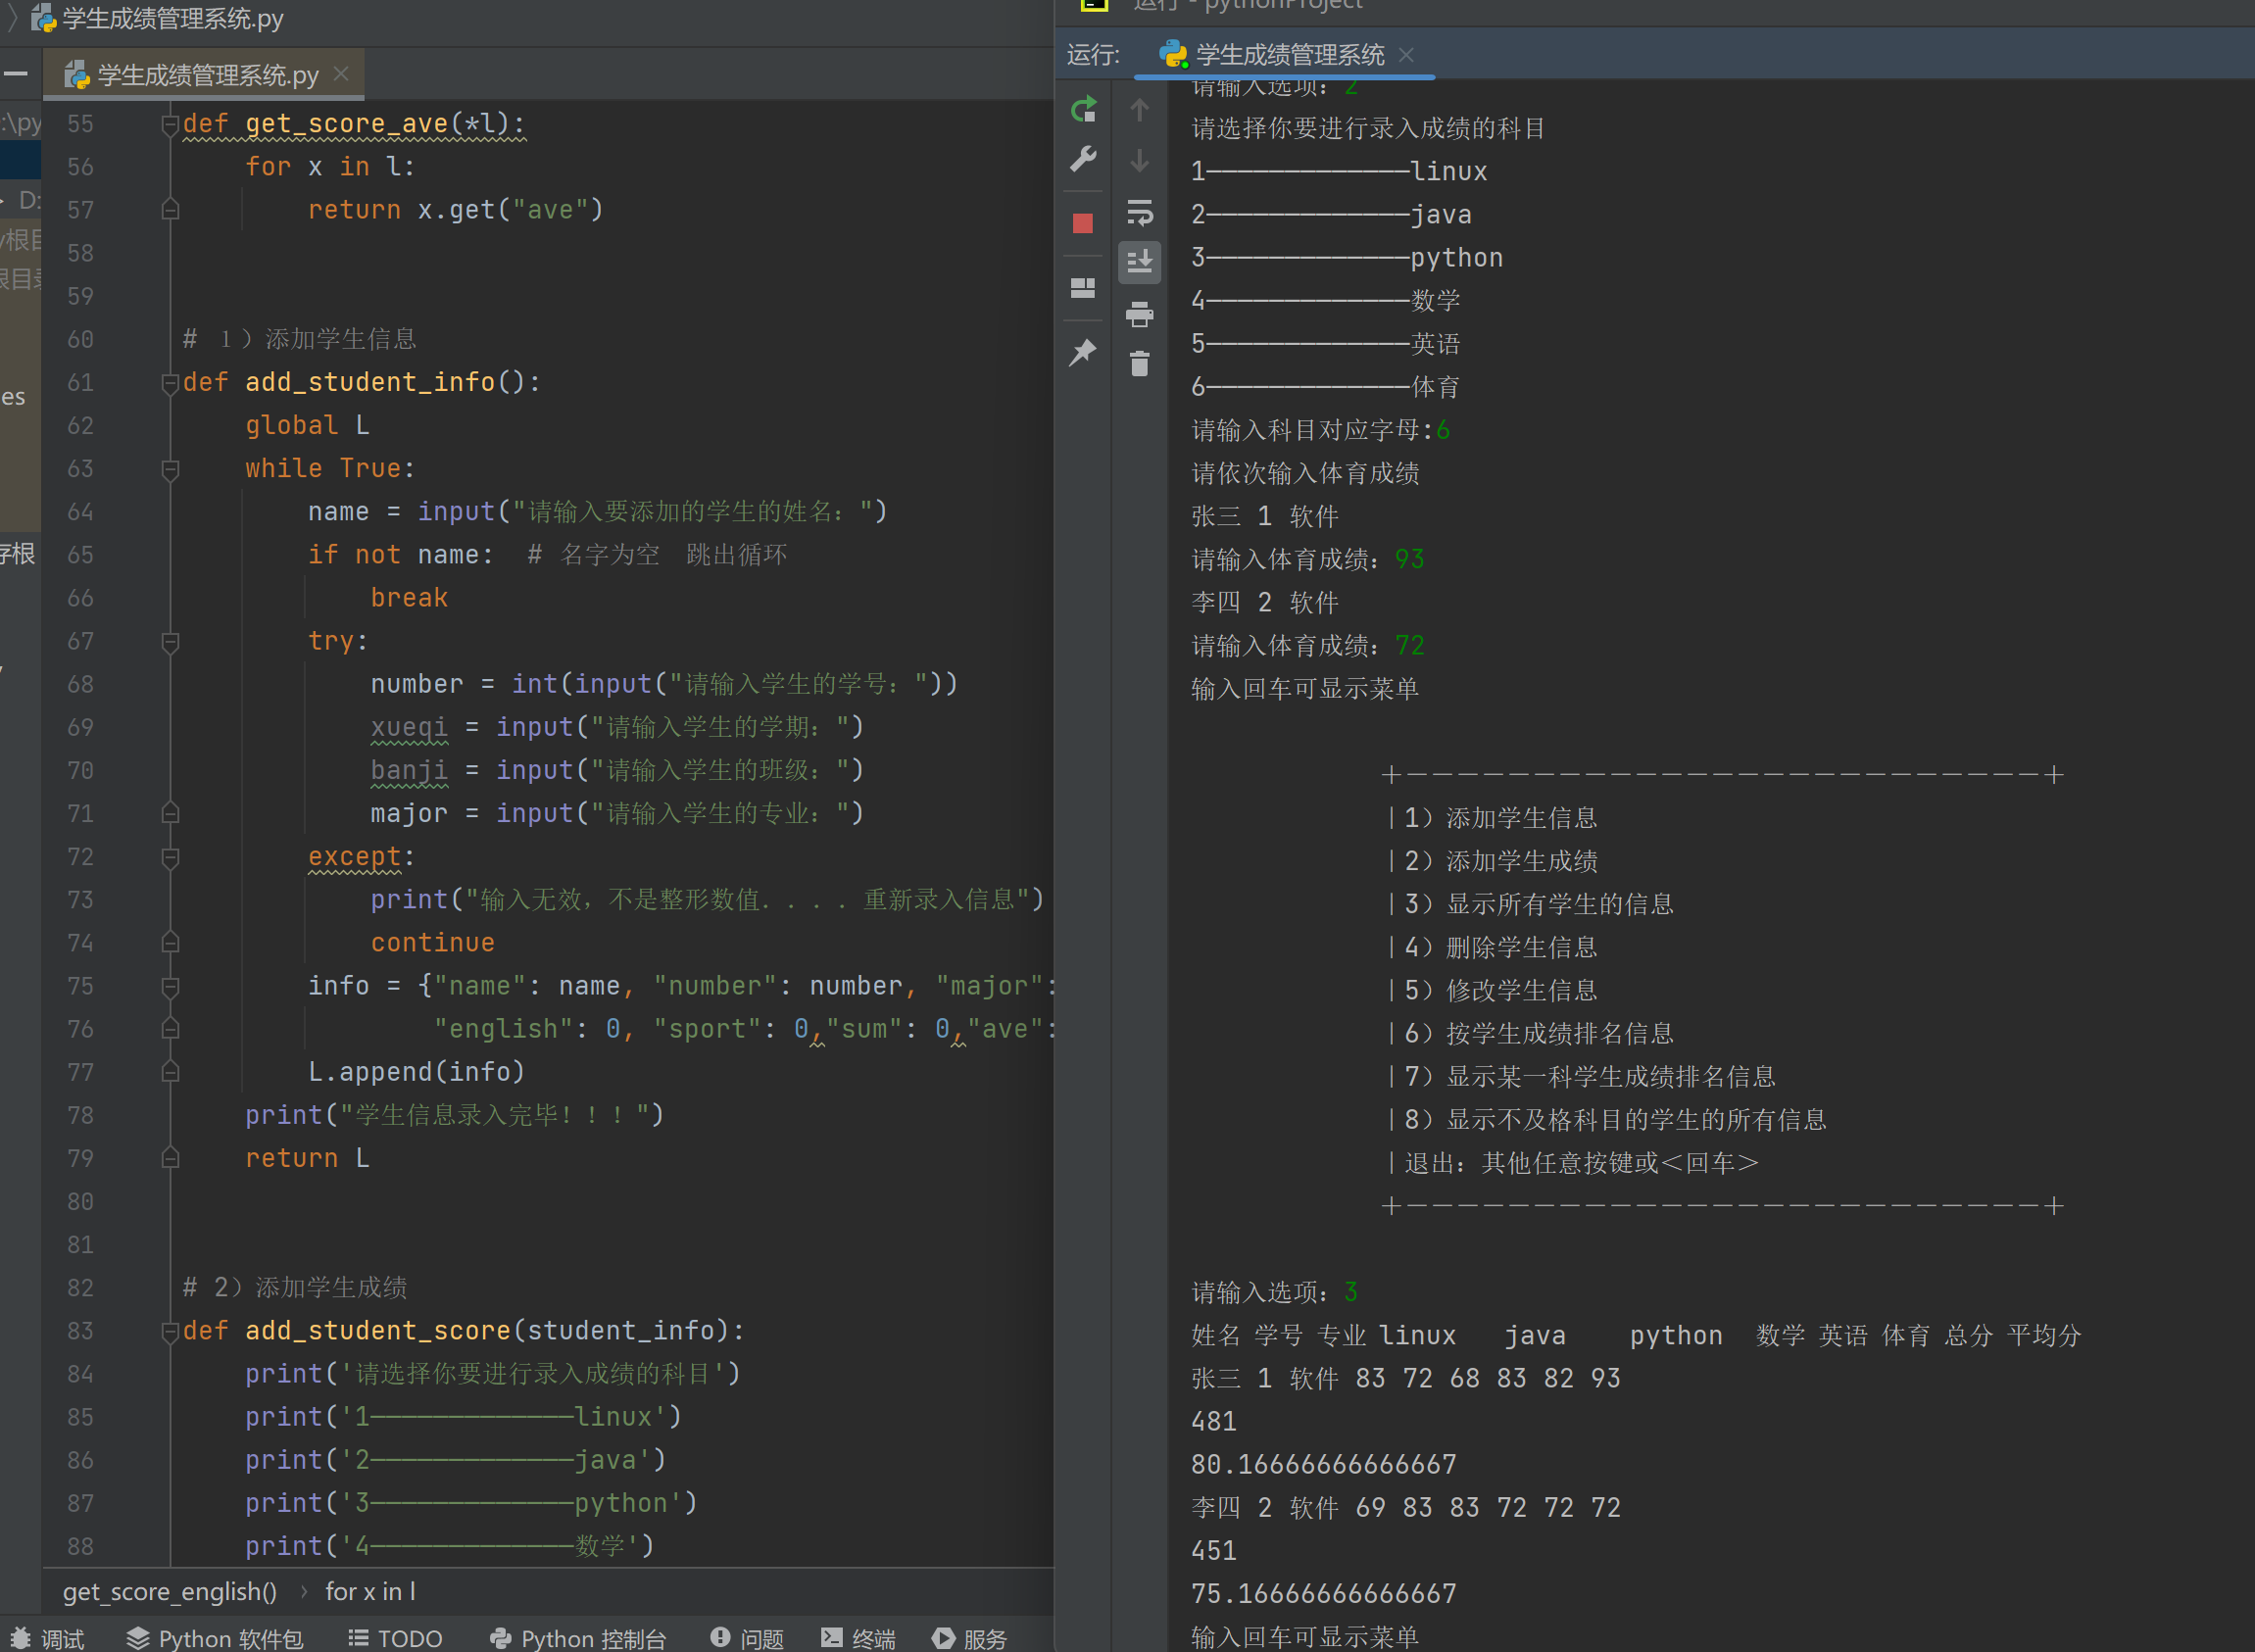The height and width of the screenshot is (1652, 2255).
Task: Fold the info dictionary at line 75
Action: tap(170, 986)
